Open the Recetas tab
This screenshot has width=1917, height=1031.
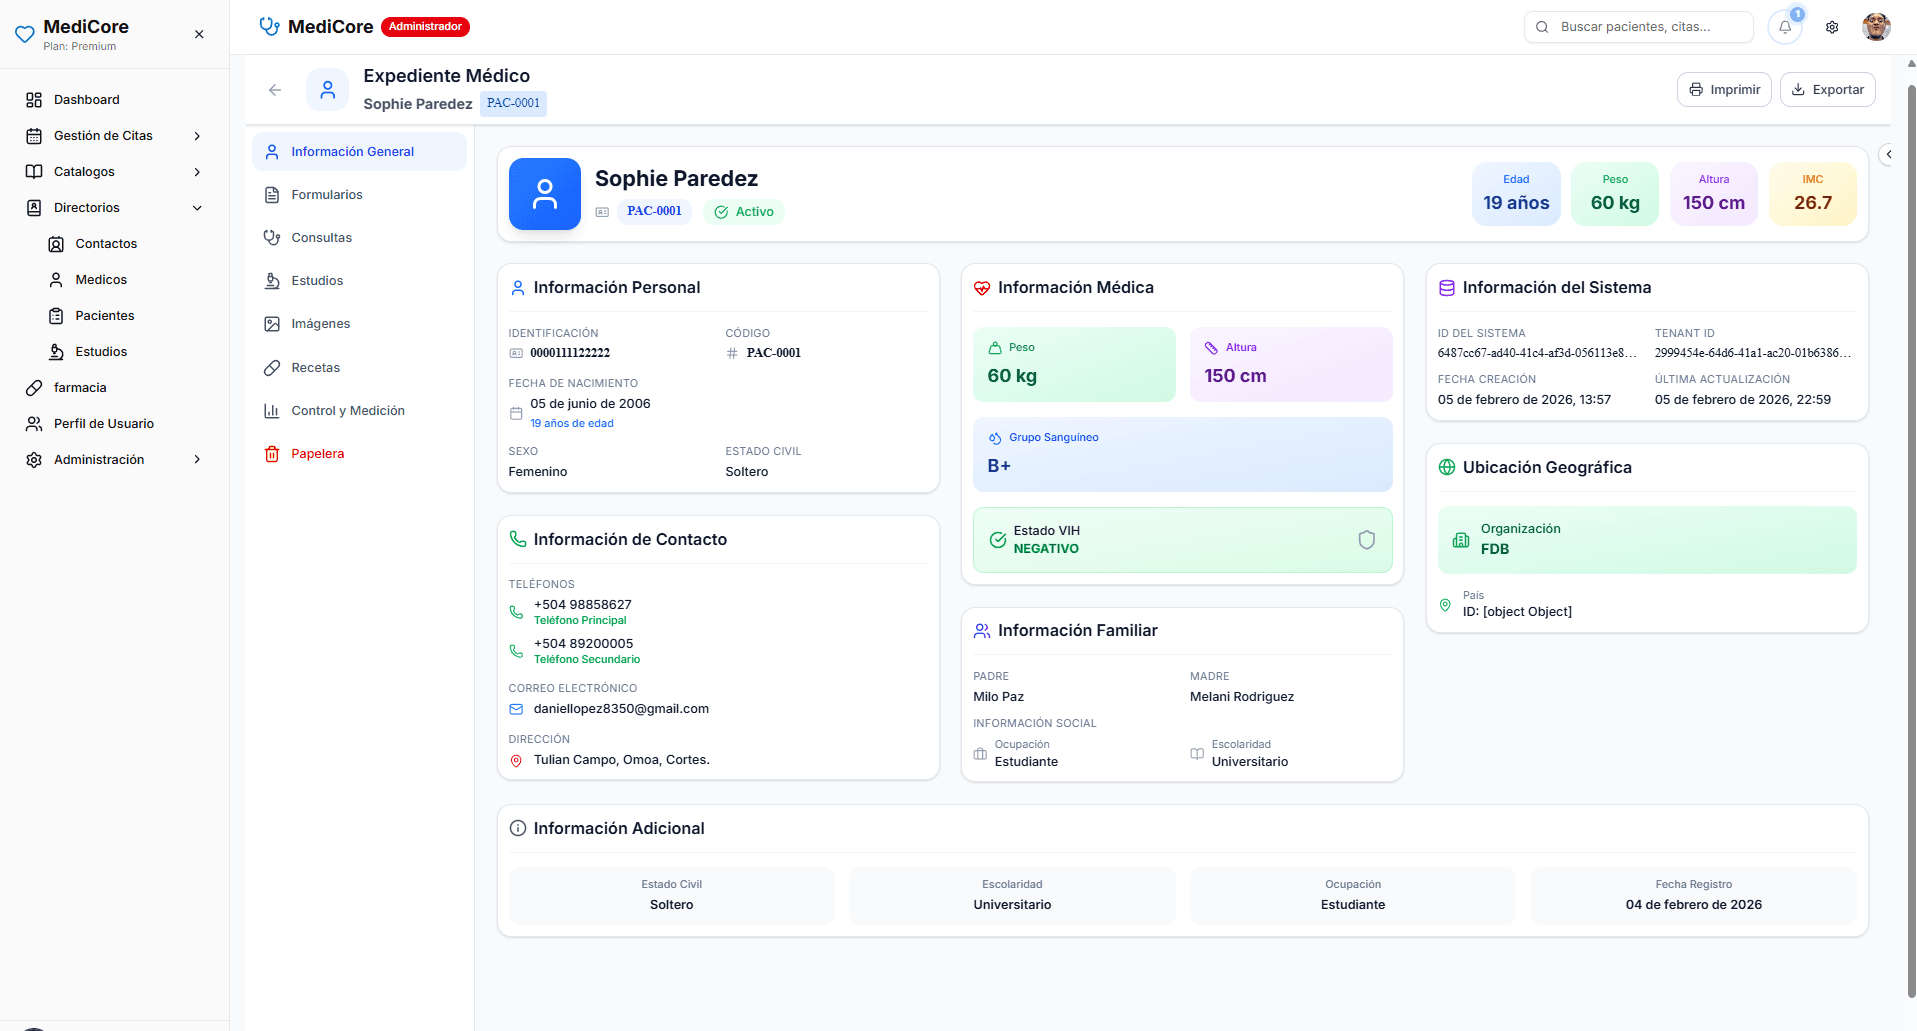315,368
